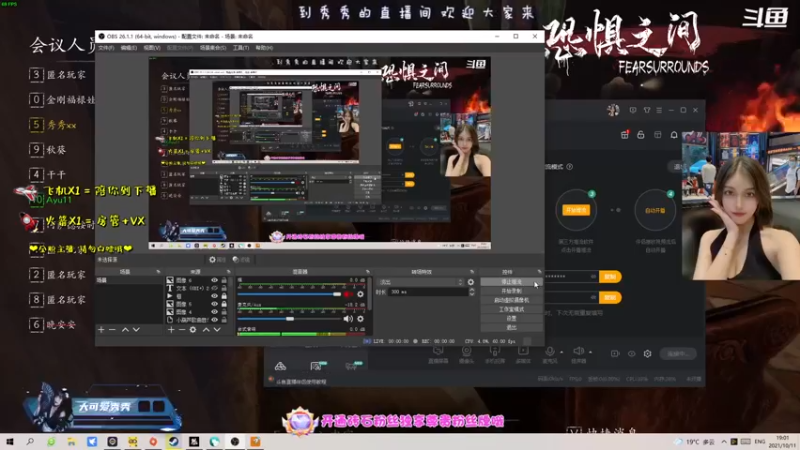
Task: Click the orange 开始推流 button in Douyu tool
Action: [576, 210]
